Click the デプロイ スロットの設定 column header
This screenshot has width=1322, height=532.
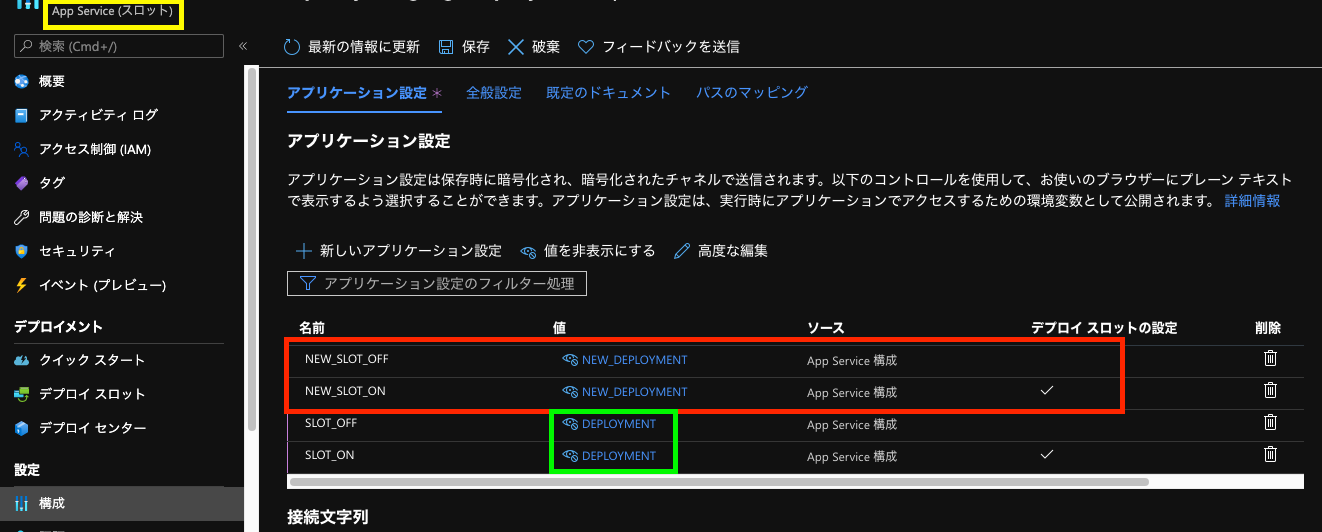pyautogui.click(x=1104, y=327)
